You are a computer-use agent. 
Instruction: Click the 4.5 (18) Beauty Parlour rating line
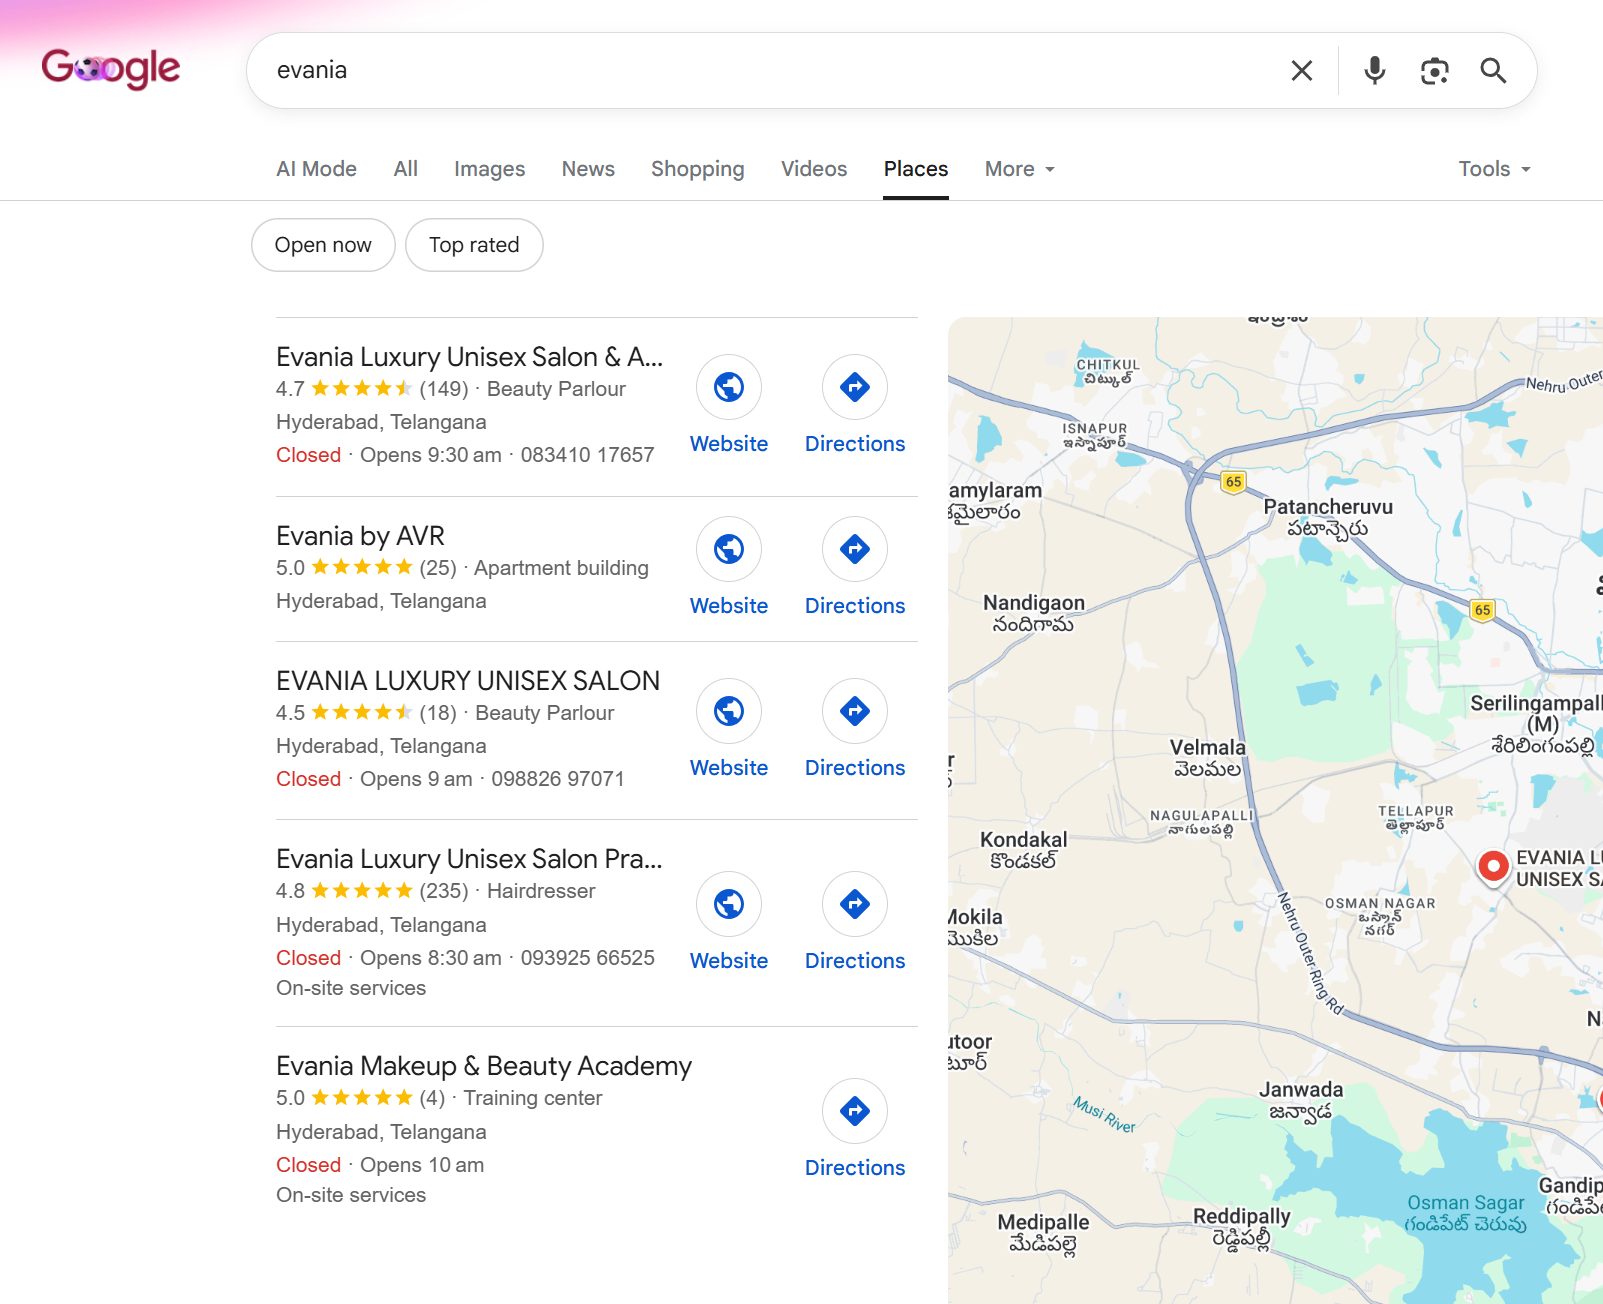pos(445,713)
